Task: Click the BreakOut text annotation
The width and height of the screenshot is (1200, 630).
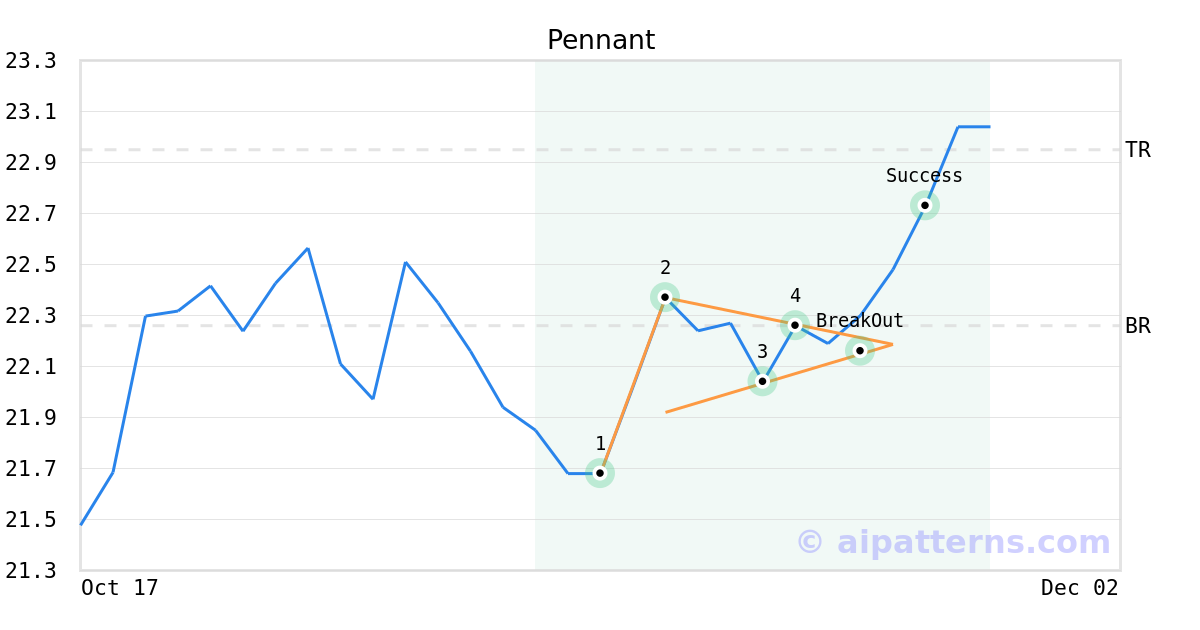Action: tap(860, 321)
